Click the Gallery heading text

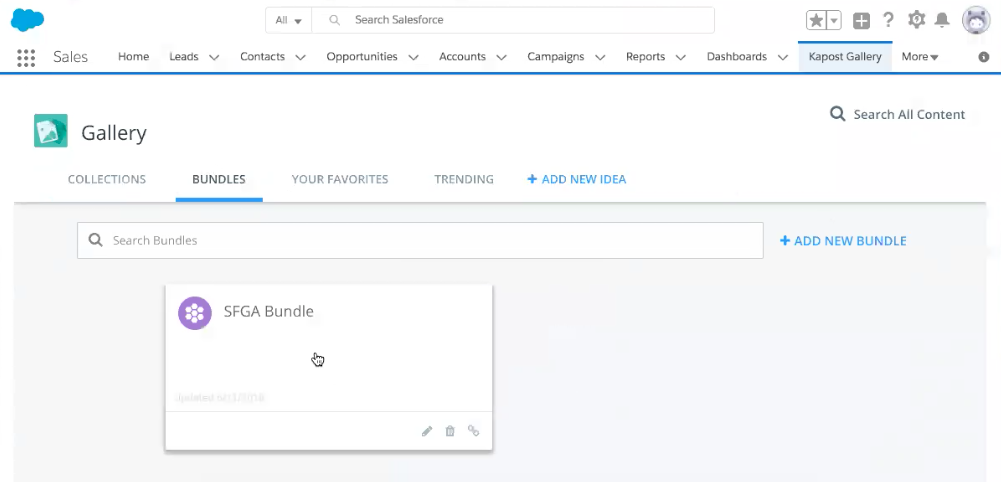(x=114, y=133)
